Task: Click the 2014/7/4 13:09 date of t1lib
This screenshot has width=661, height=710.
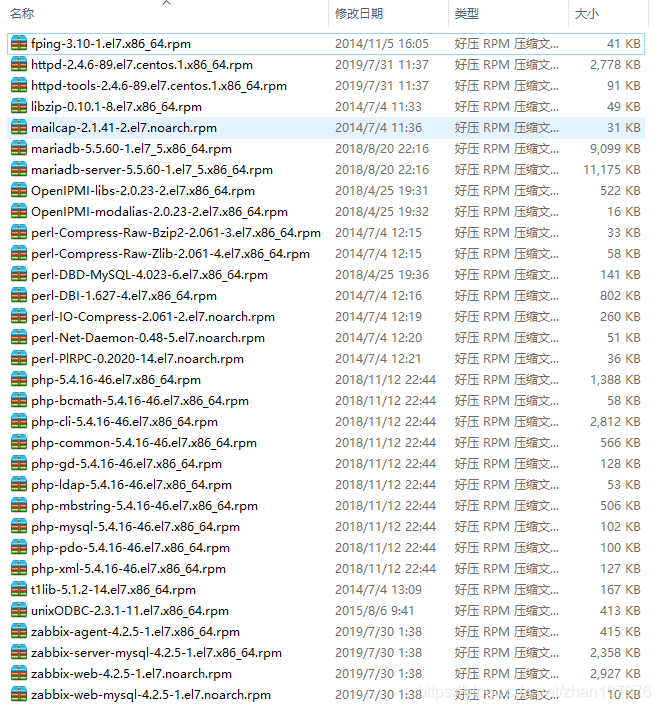Action: (x=378, y=590)
